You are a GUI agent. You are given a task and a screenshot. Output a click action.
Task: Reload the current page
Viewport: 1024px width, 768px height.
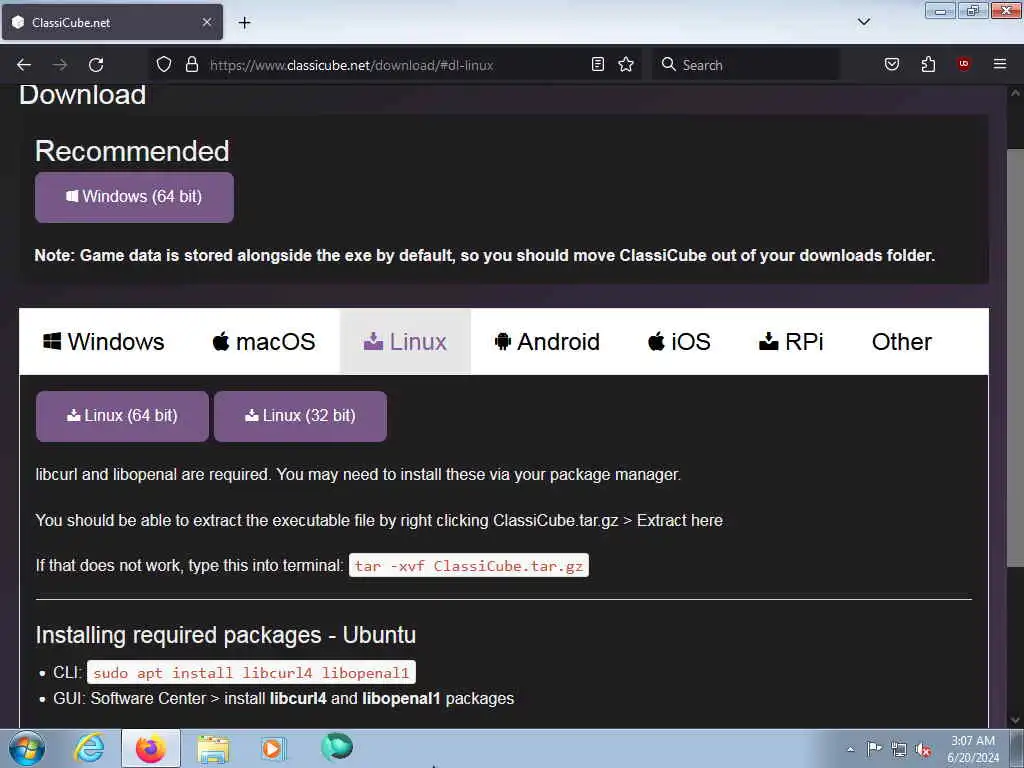click(x=96, y=65)
